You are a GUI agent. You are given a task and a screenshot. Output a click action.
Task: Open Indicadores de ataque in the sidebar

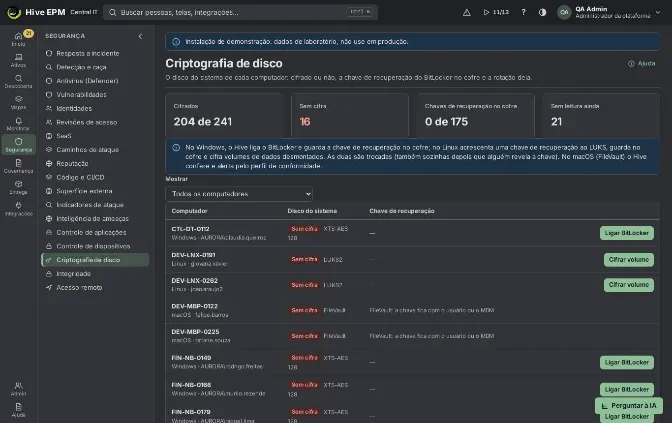(95, 205)
